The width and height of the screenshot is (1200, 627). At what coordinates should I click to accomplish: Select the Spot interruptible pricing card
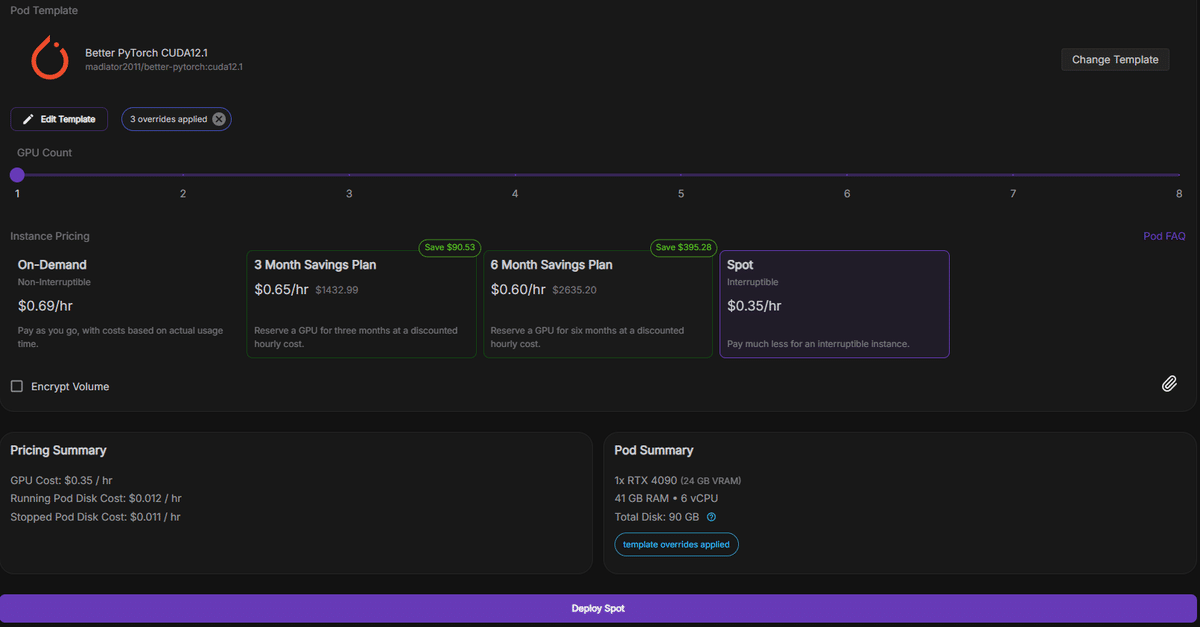tap(834, 304)
